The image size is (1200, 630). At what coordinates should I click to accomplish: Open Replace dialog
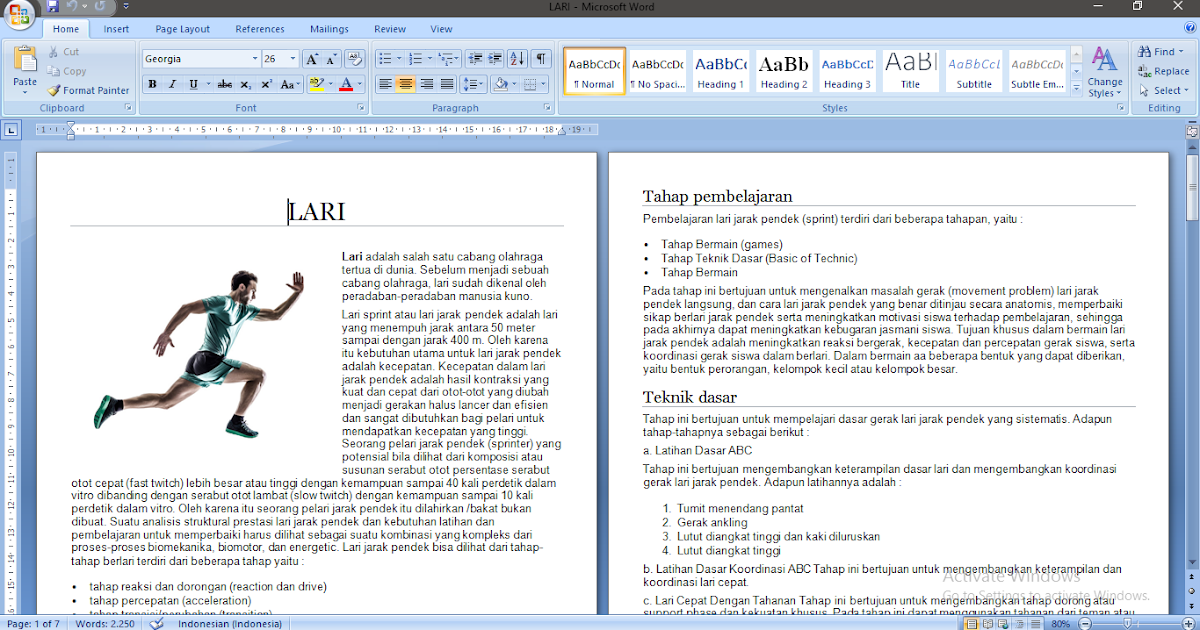(x=1163, y=71)
